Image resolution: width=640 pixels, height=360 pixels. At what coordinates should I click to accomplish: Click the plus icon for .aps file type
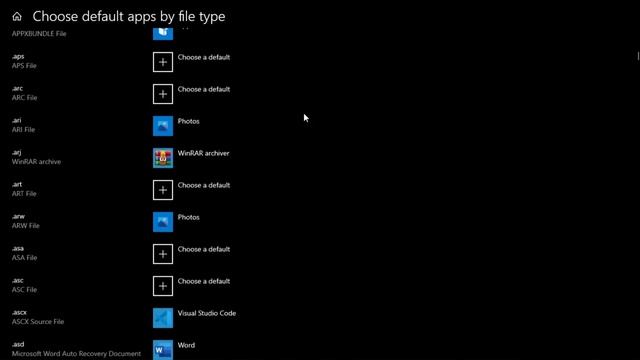[163, 62]
